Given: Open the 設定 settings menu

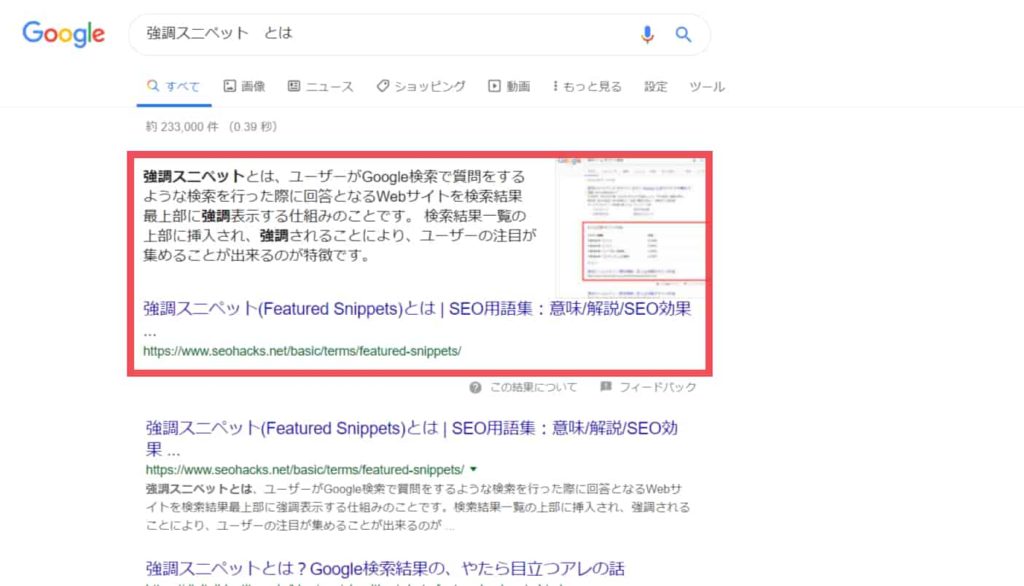Looking at the screenshot, I should [656, 87].
